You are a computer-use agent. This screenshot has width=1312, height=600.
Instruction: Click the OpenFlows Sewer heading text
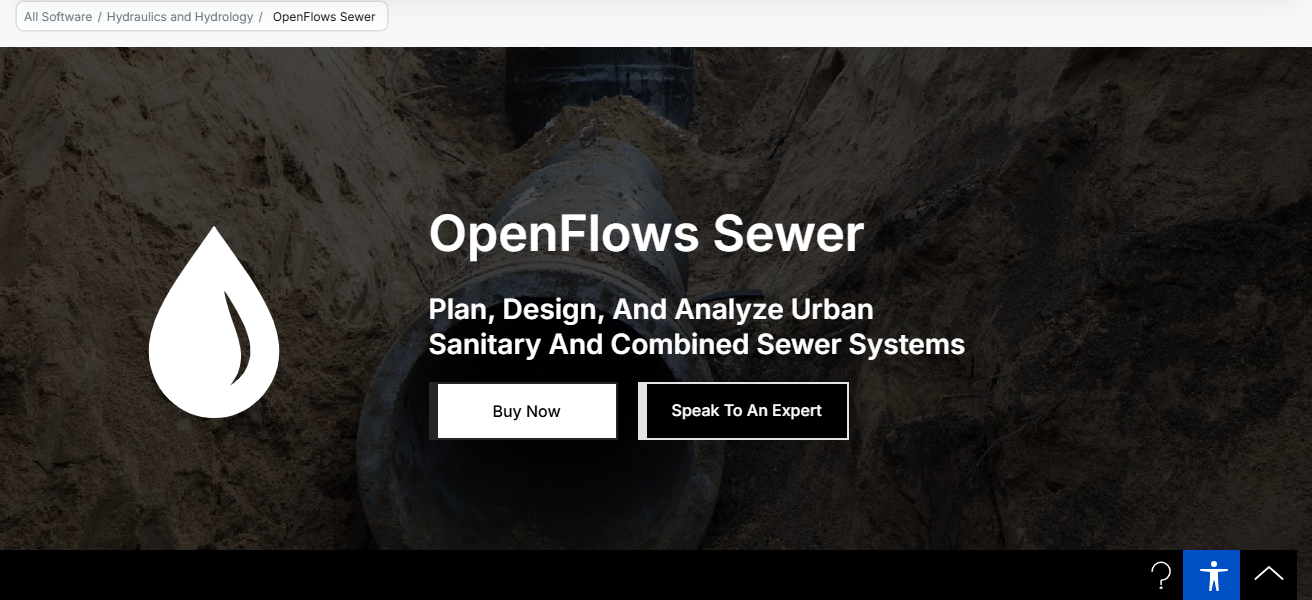pyautogui.click(x=646, y=234)
